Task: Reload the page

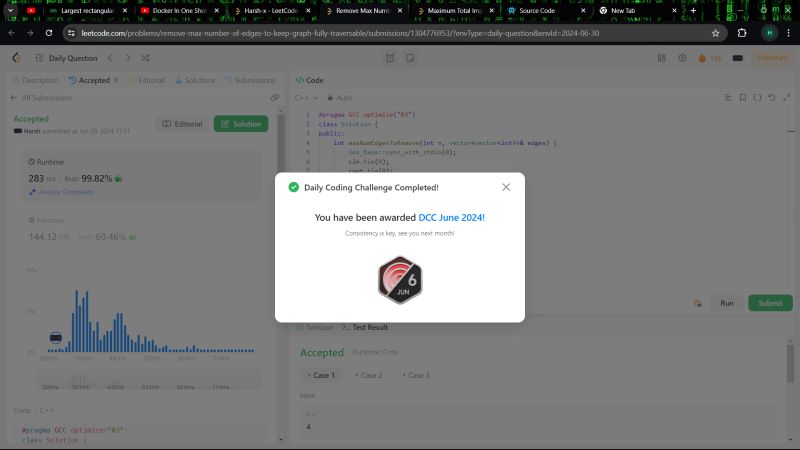Action: pyautogui.click(x=49, y=33)
